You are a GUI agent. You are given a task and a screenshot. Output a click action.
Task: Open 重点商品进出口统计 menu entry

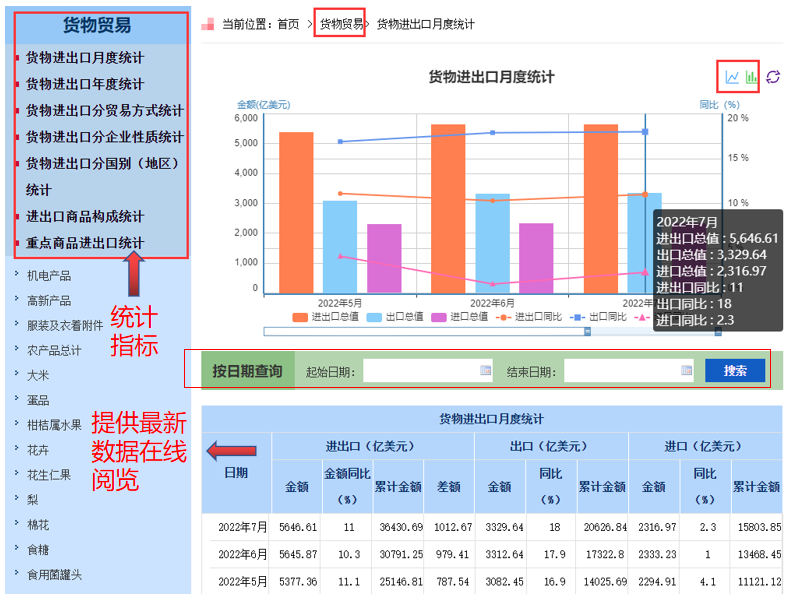(85, 242)
